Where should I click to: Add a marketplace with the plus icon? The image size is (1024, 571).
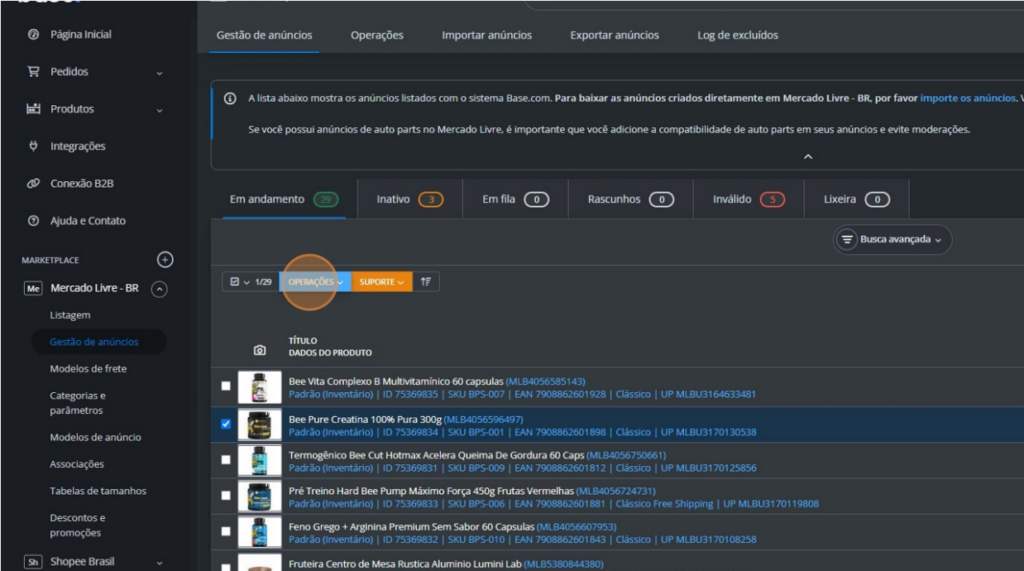[x=165, y=260]
